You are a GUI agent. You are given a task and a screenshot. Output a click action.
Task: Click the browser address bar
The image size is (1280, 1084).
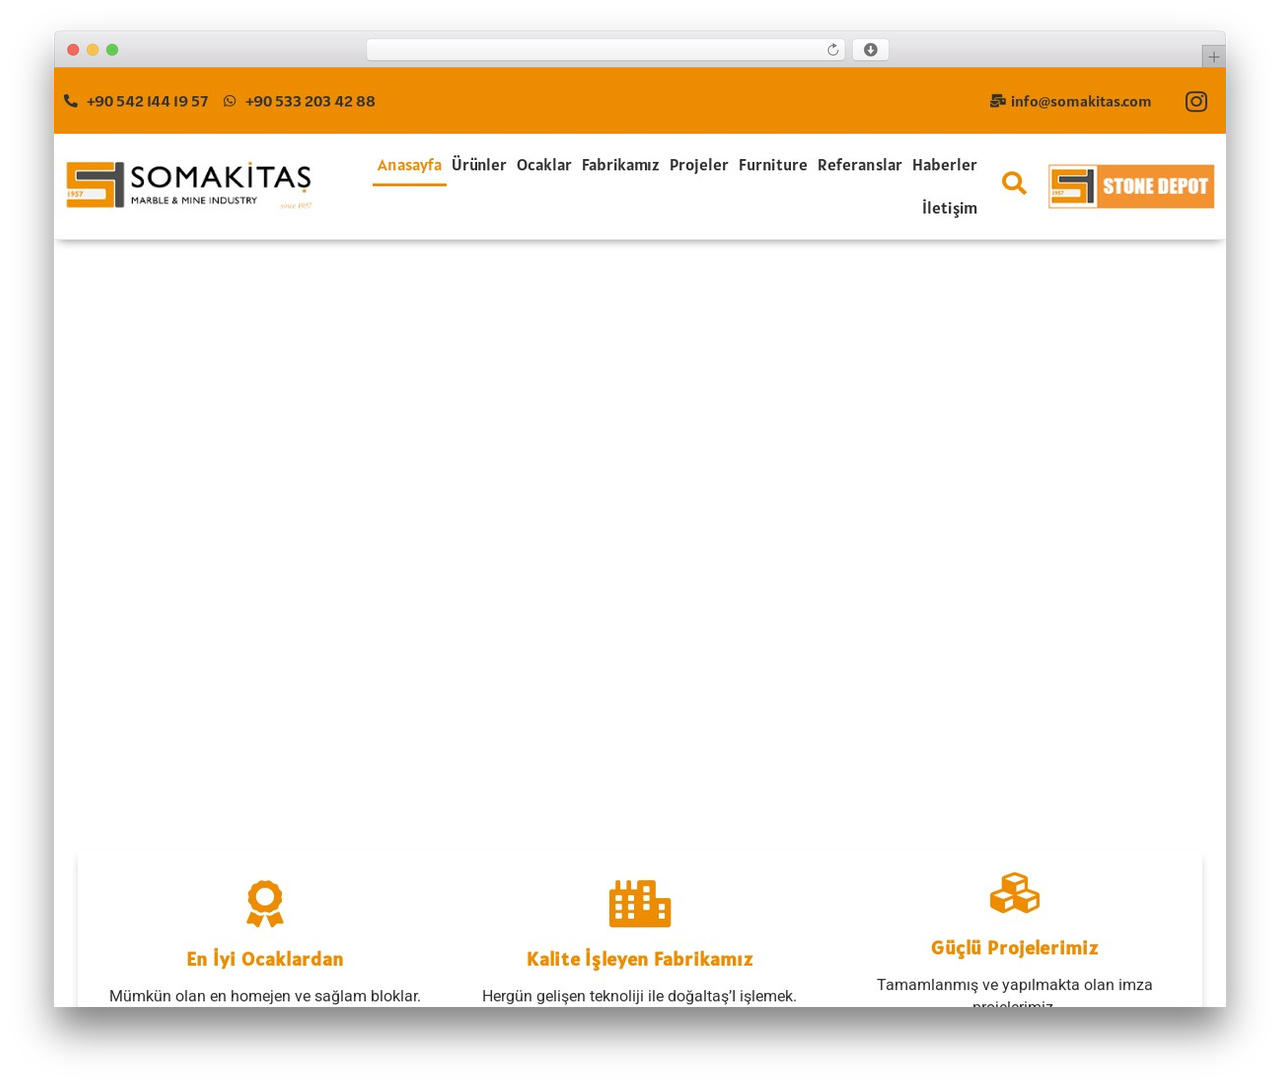[x=606, y=50]
